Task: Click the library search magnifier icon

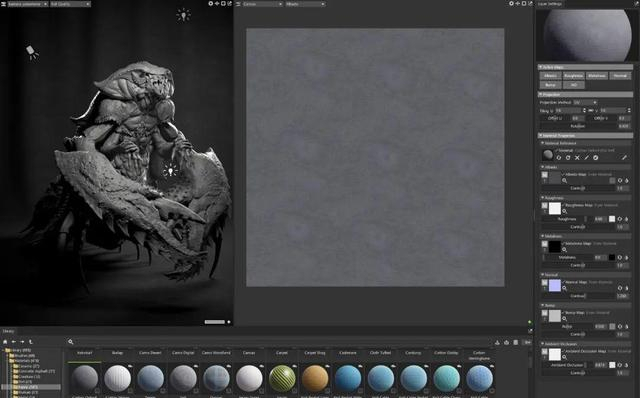Action: (71, 342)
